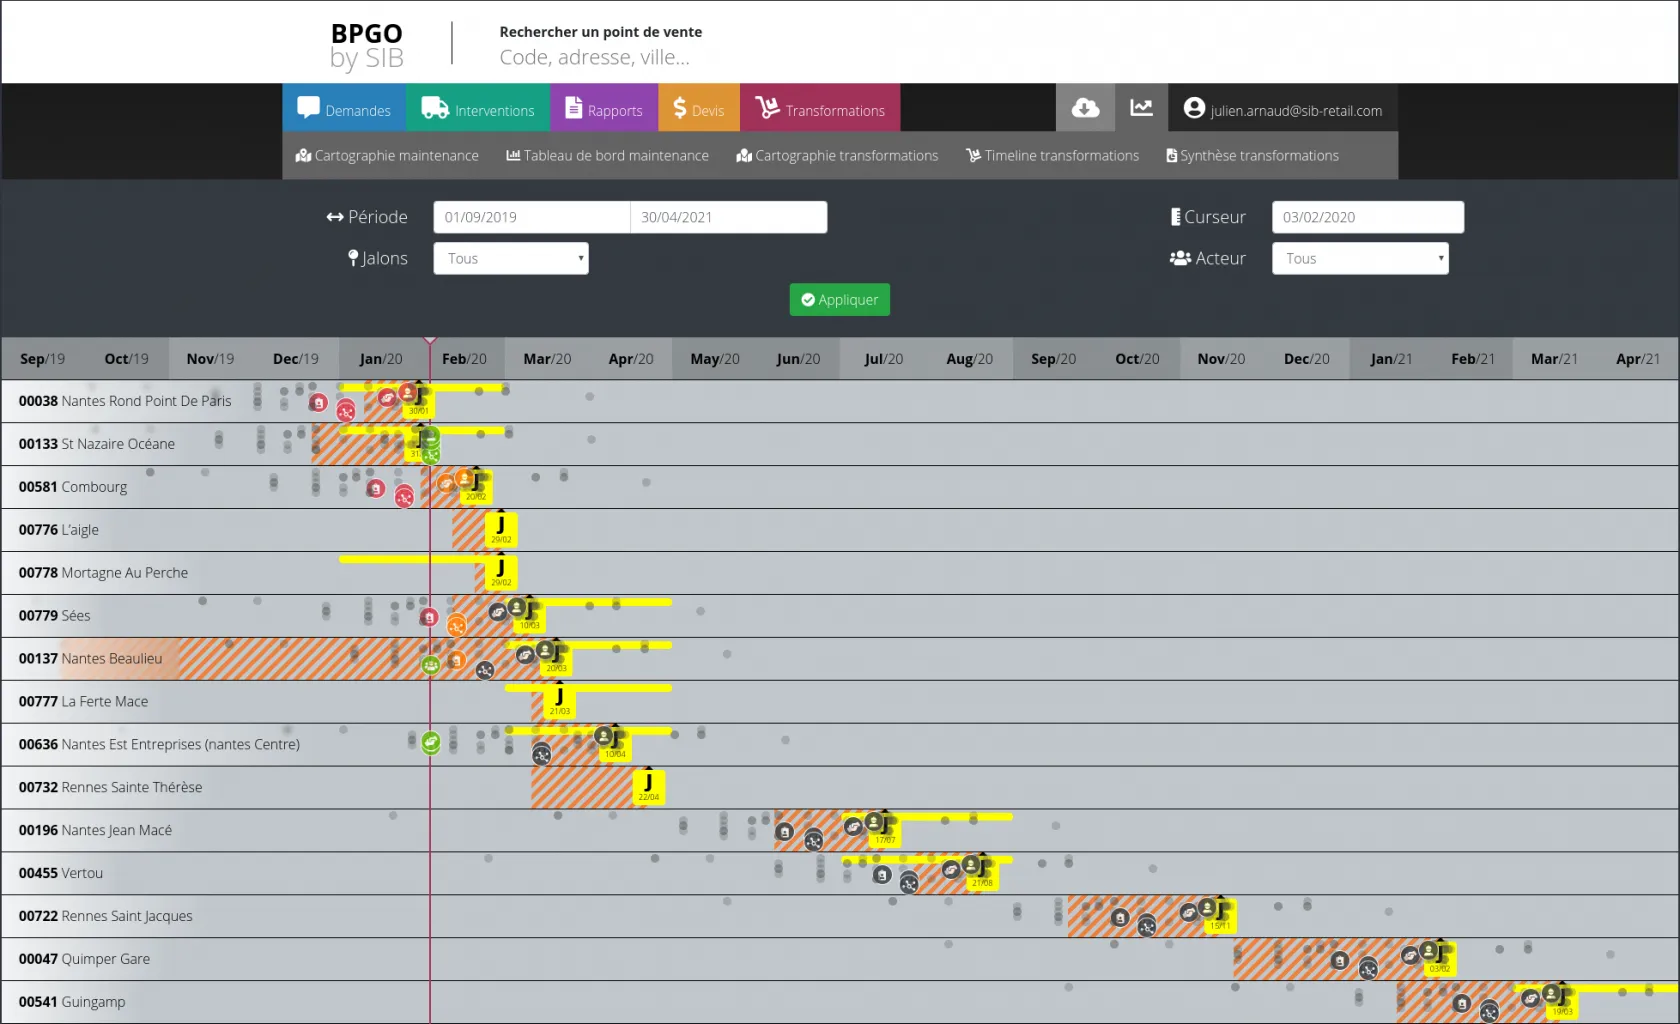The width and height of the screenshot is (1680, 1024).
Task: Click the red circle icon on Combourg row
Action: 376,489
